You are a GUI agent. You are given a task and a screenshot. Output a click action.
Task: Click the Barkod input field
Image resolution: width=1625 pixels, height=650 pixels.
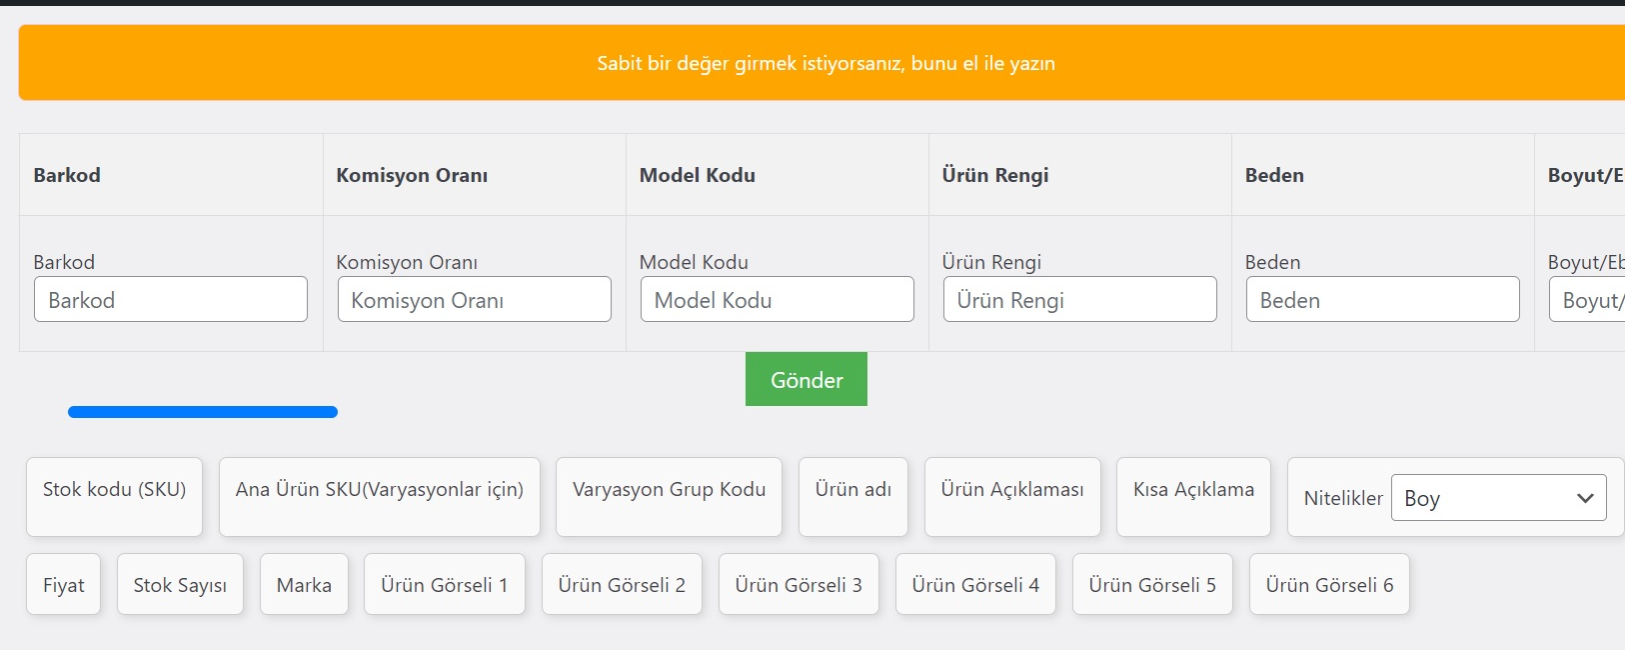tap(171, 300)
